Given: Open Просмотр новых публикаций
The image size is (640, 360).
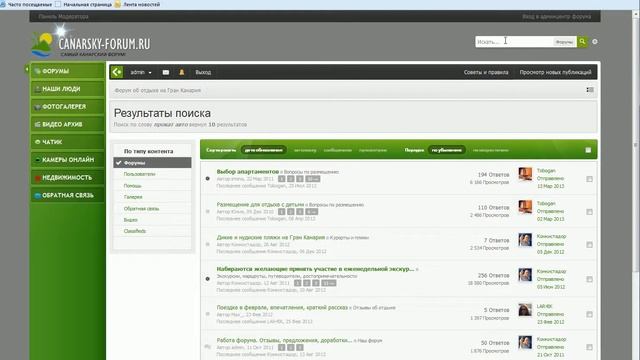Looking at the screenshot, I should (555, 72).
